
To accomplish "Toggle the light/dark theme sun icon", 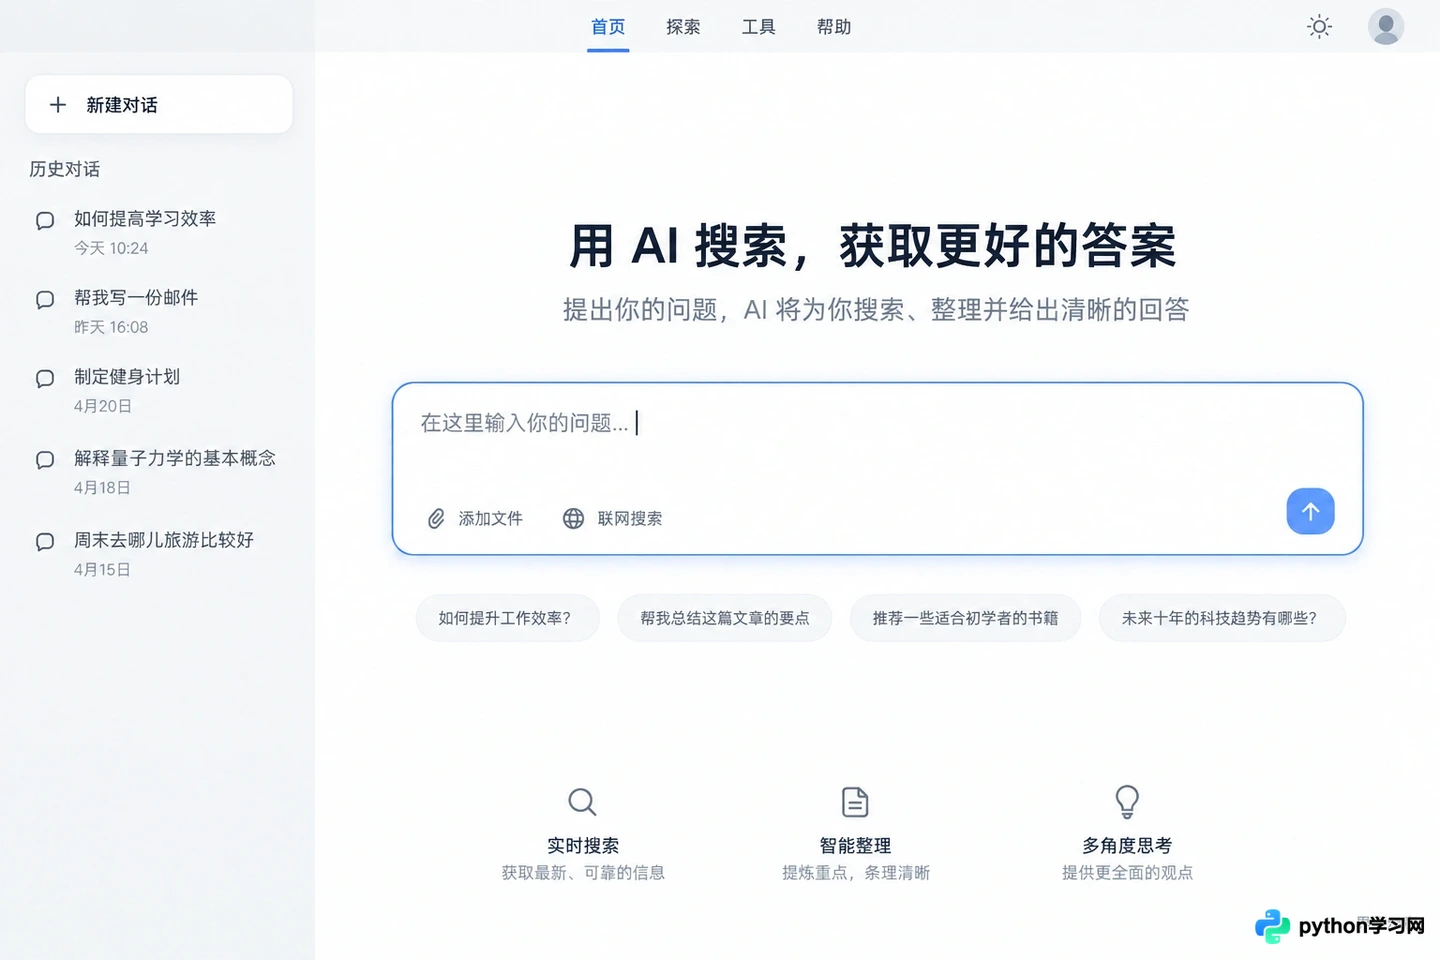I will click(1319, 27).
